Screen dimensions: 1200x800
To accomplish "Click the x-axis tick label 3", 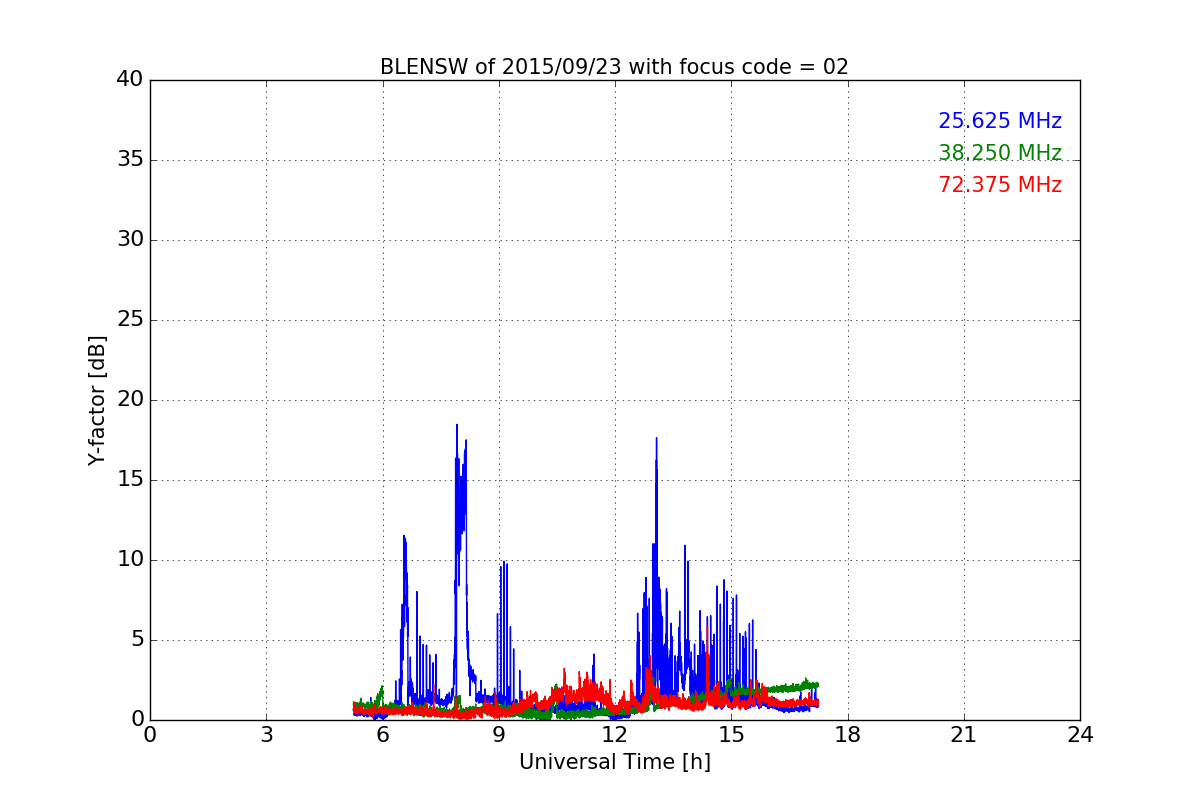I will point(266,735).
